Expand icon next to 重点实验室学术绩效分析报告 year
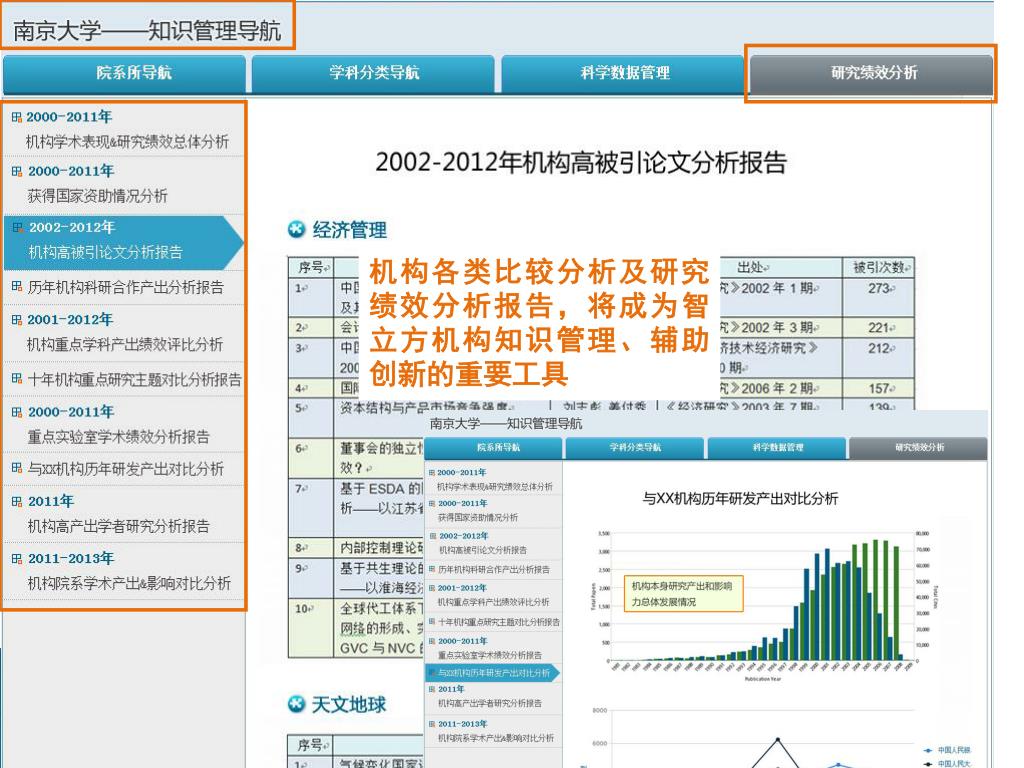 click(x=17, y=413)
